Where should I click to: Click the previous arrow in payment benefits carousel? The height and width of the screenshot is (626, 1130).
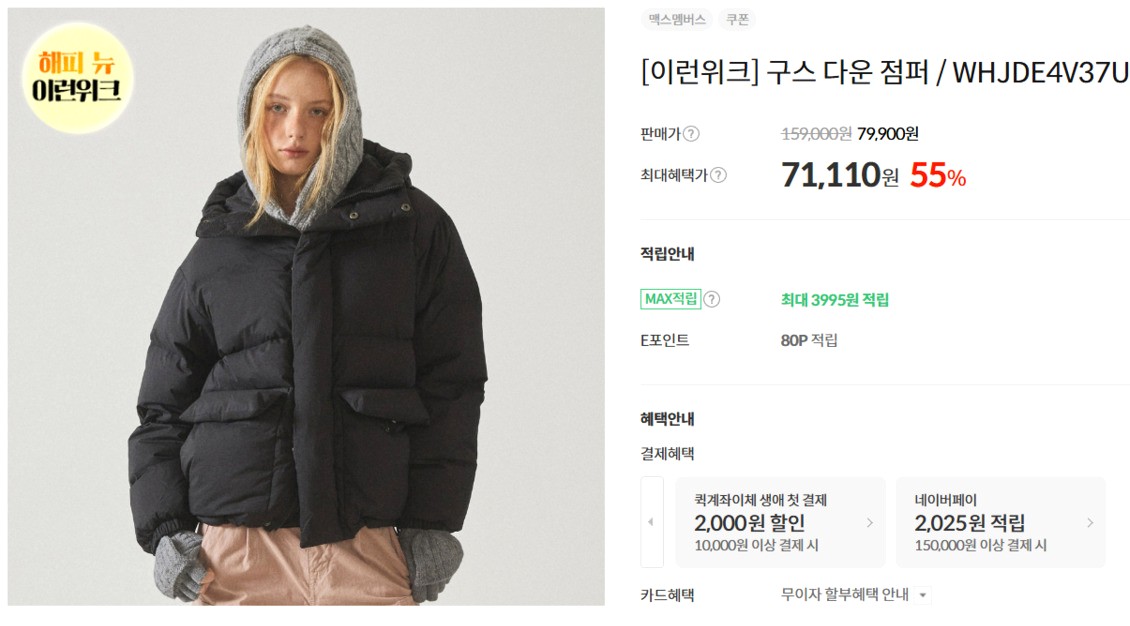[651, 522]
